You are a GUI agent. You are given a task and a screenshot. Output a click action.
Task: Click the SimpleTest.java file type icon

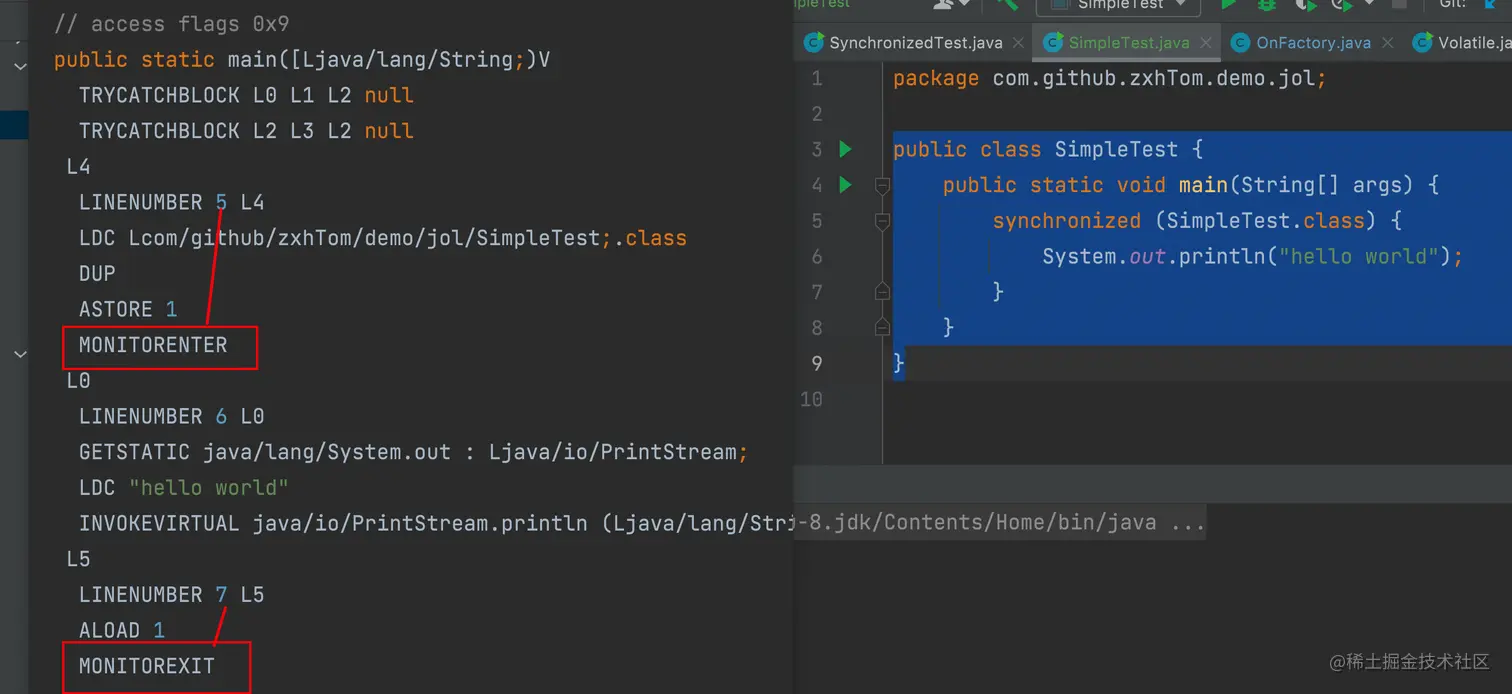(x=1052, y=43)
